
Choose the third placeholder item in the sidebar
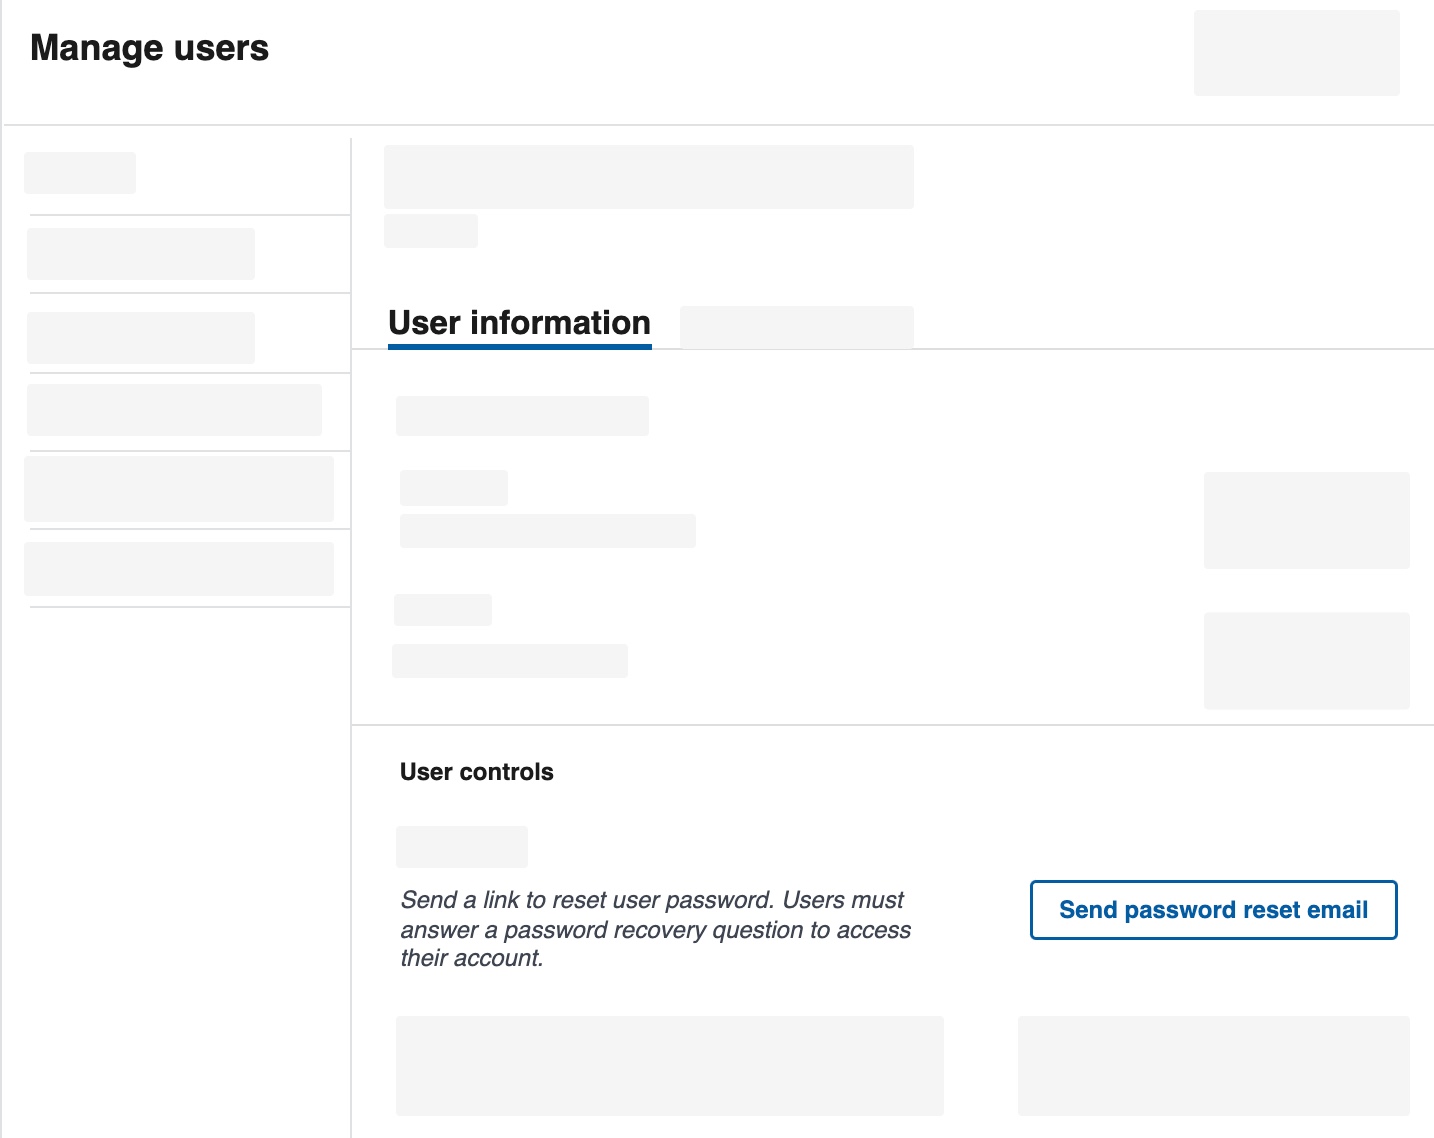pos(141,338)
